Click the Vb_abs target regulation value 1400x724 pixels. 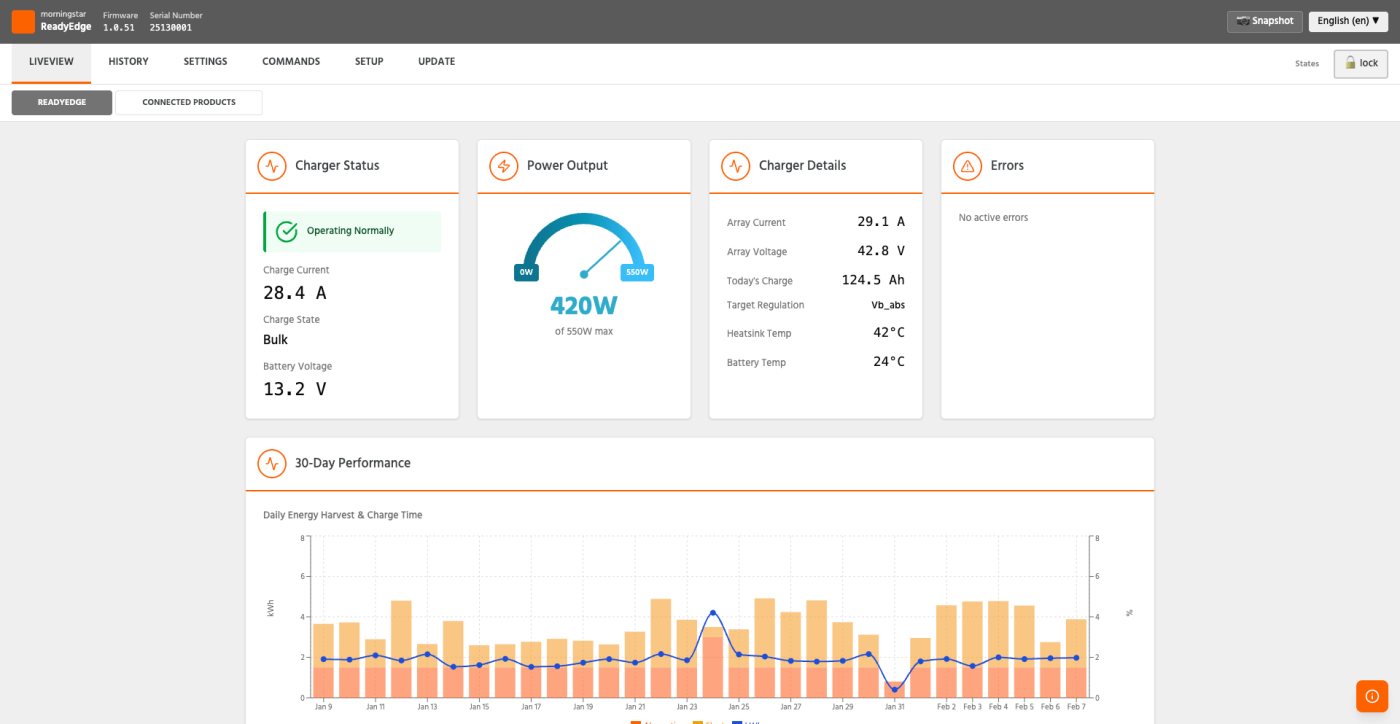click(x=888, y=305)
